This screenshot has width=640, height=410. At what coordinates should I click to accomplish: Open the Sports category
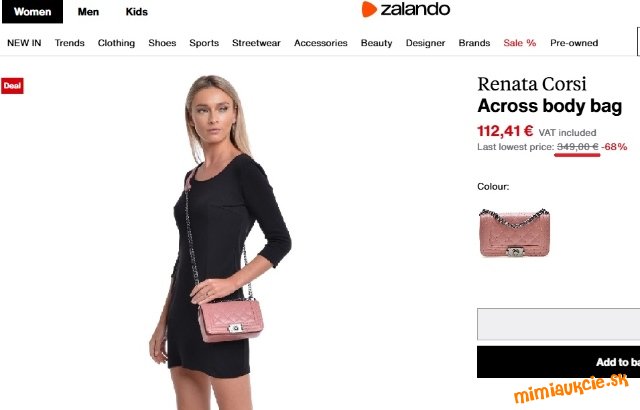(204, 43)
